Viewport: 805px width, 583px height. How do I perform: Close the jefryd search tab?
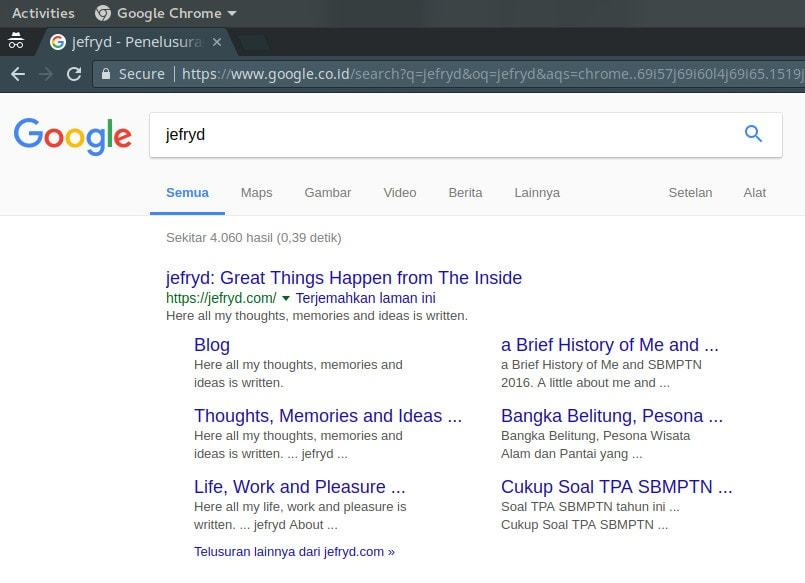(217, 42)
